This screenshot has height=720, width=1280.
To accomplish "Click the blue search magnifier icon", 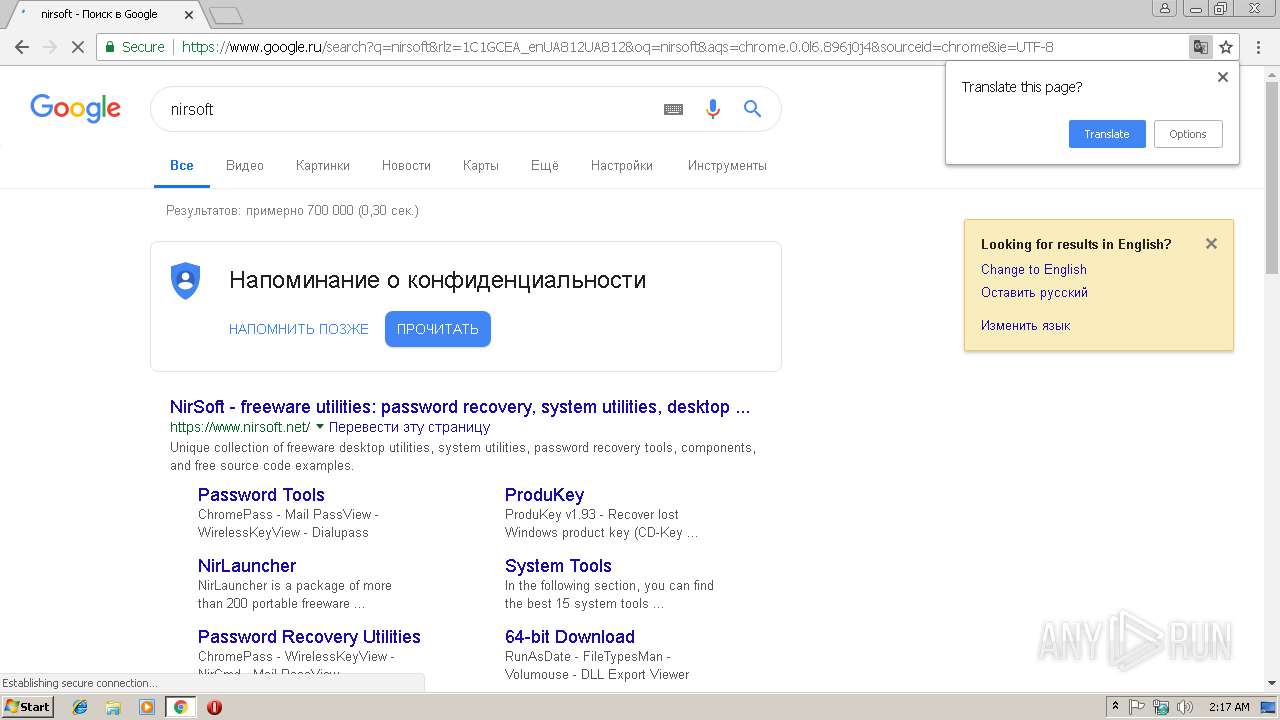I will coord(753,109).
